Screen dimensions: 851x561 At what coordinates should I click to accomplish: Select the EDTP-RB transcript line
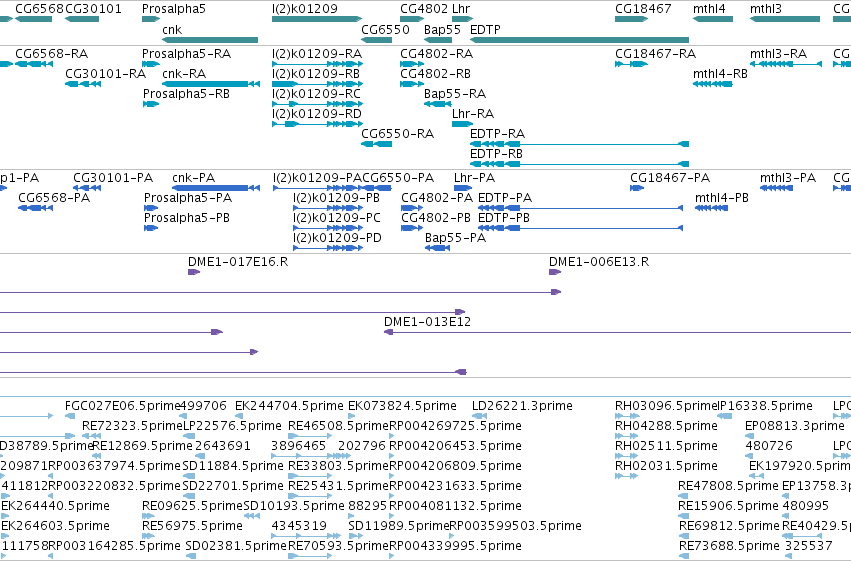[x=580, y=164]
